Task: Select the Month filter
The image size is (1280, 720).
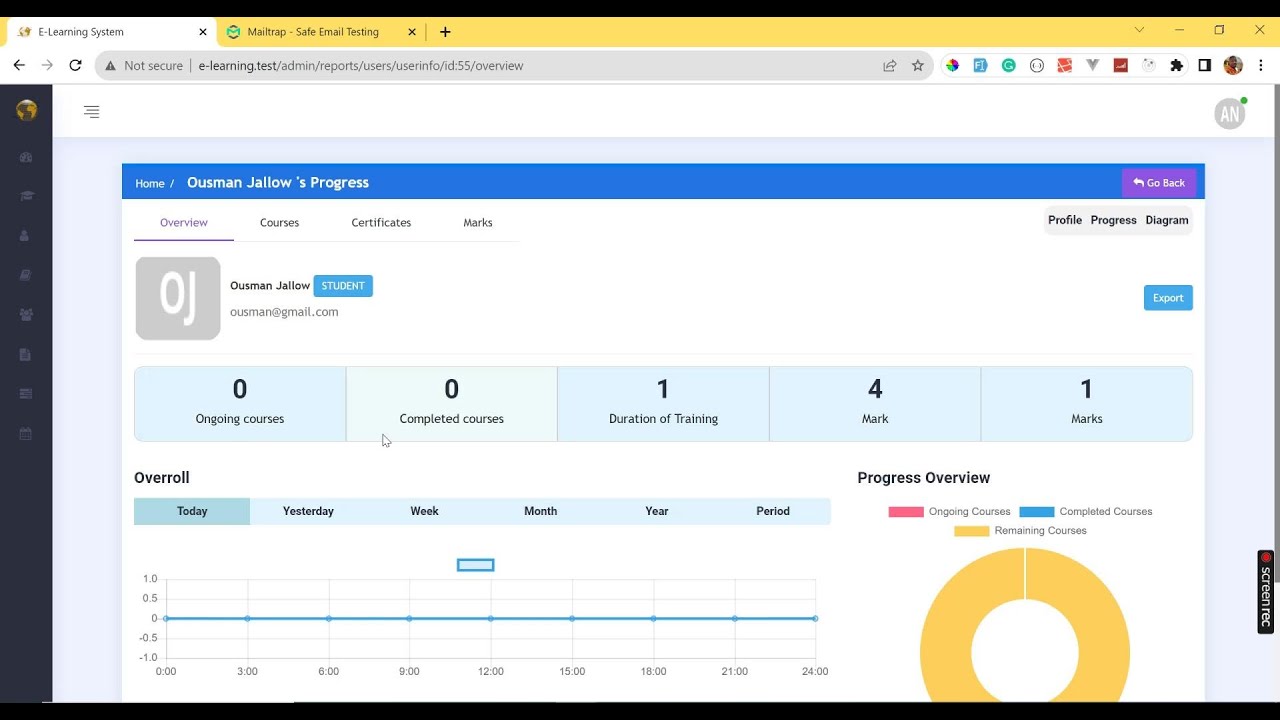Action: 540,511
